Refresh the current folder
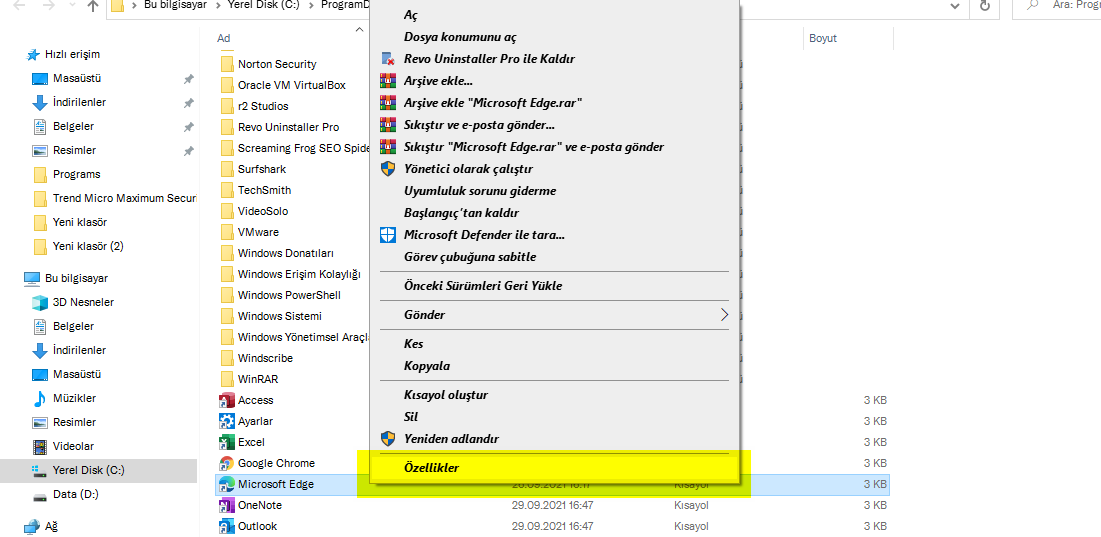 click(x=984, y=6)
